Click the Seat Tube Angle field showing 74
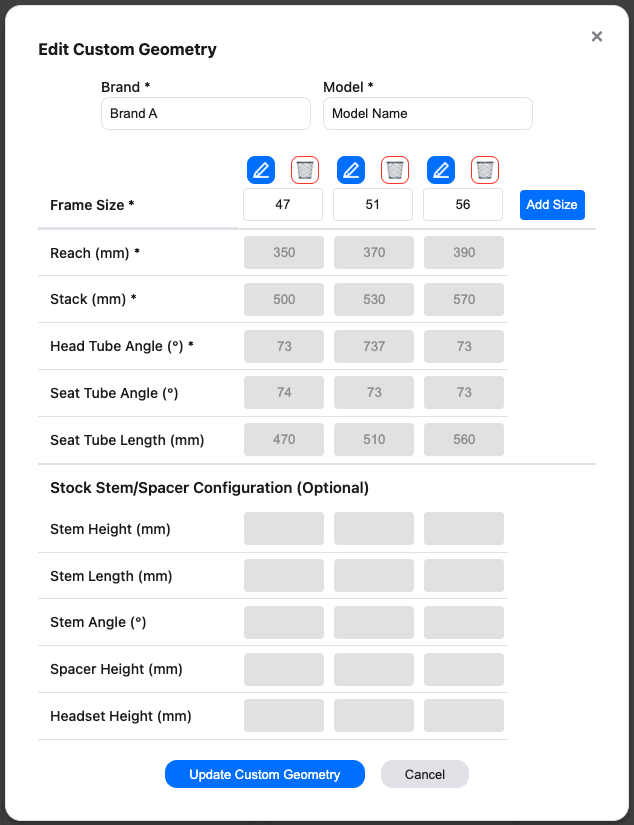The height and width of the screenshot is (825, 634). pyautogui.click(x=283, y=393)
